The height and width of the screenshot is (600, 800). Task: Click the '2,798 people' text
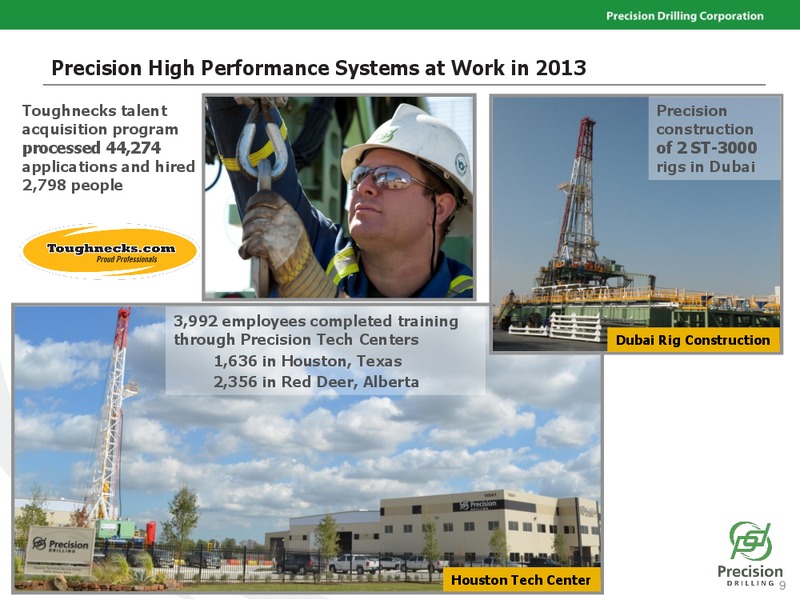tap(72, 185)
